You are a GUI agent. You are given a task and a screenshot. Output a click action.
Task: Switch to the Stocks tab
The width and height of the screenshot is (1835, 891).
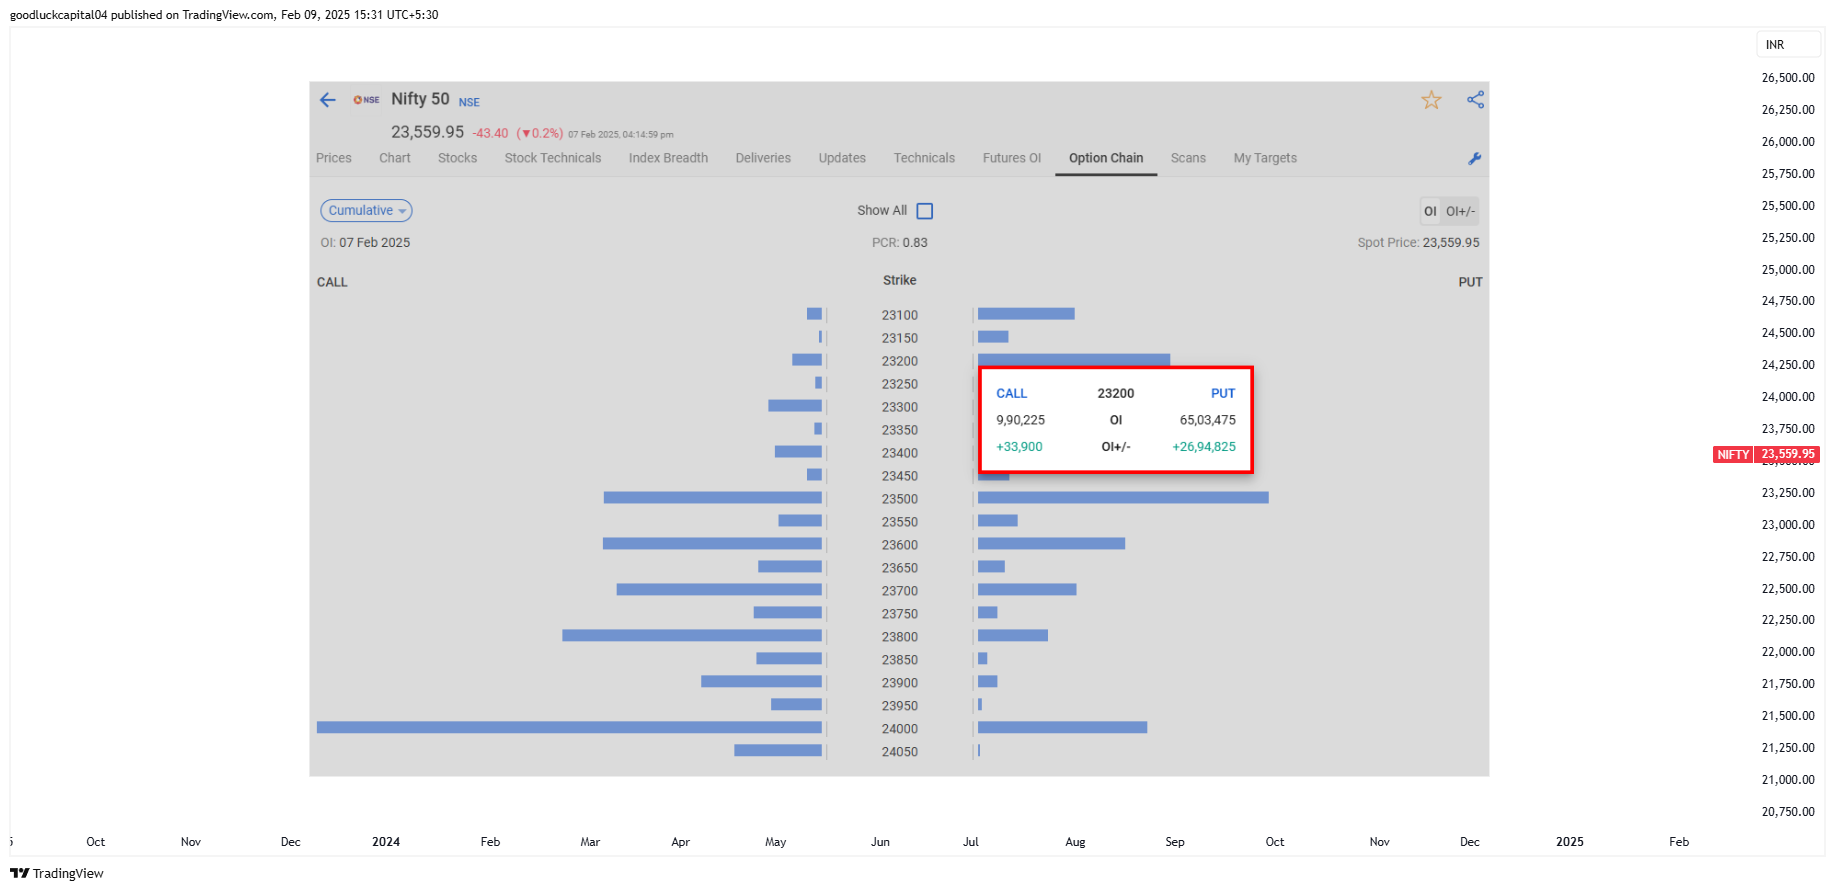(x=457, y=158)
